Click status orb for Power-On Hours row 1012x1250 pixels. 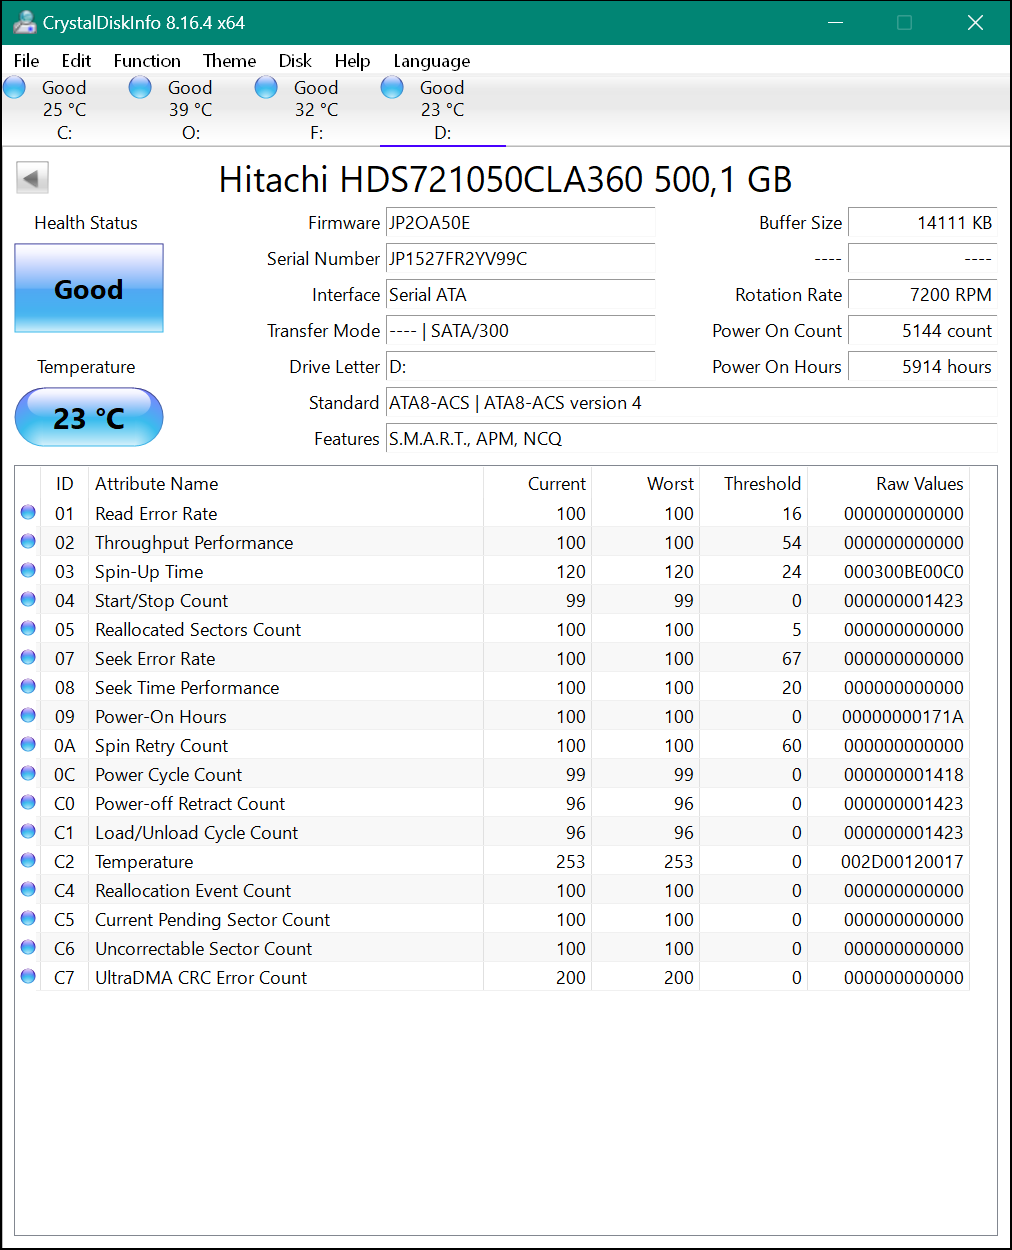(28, 716)
